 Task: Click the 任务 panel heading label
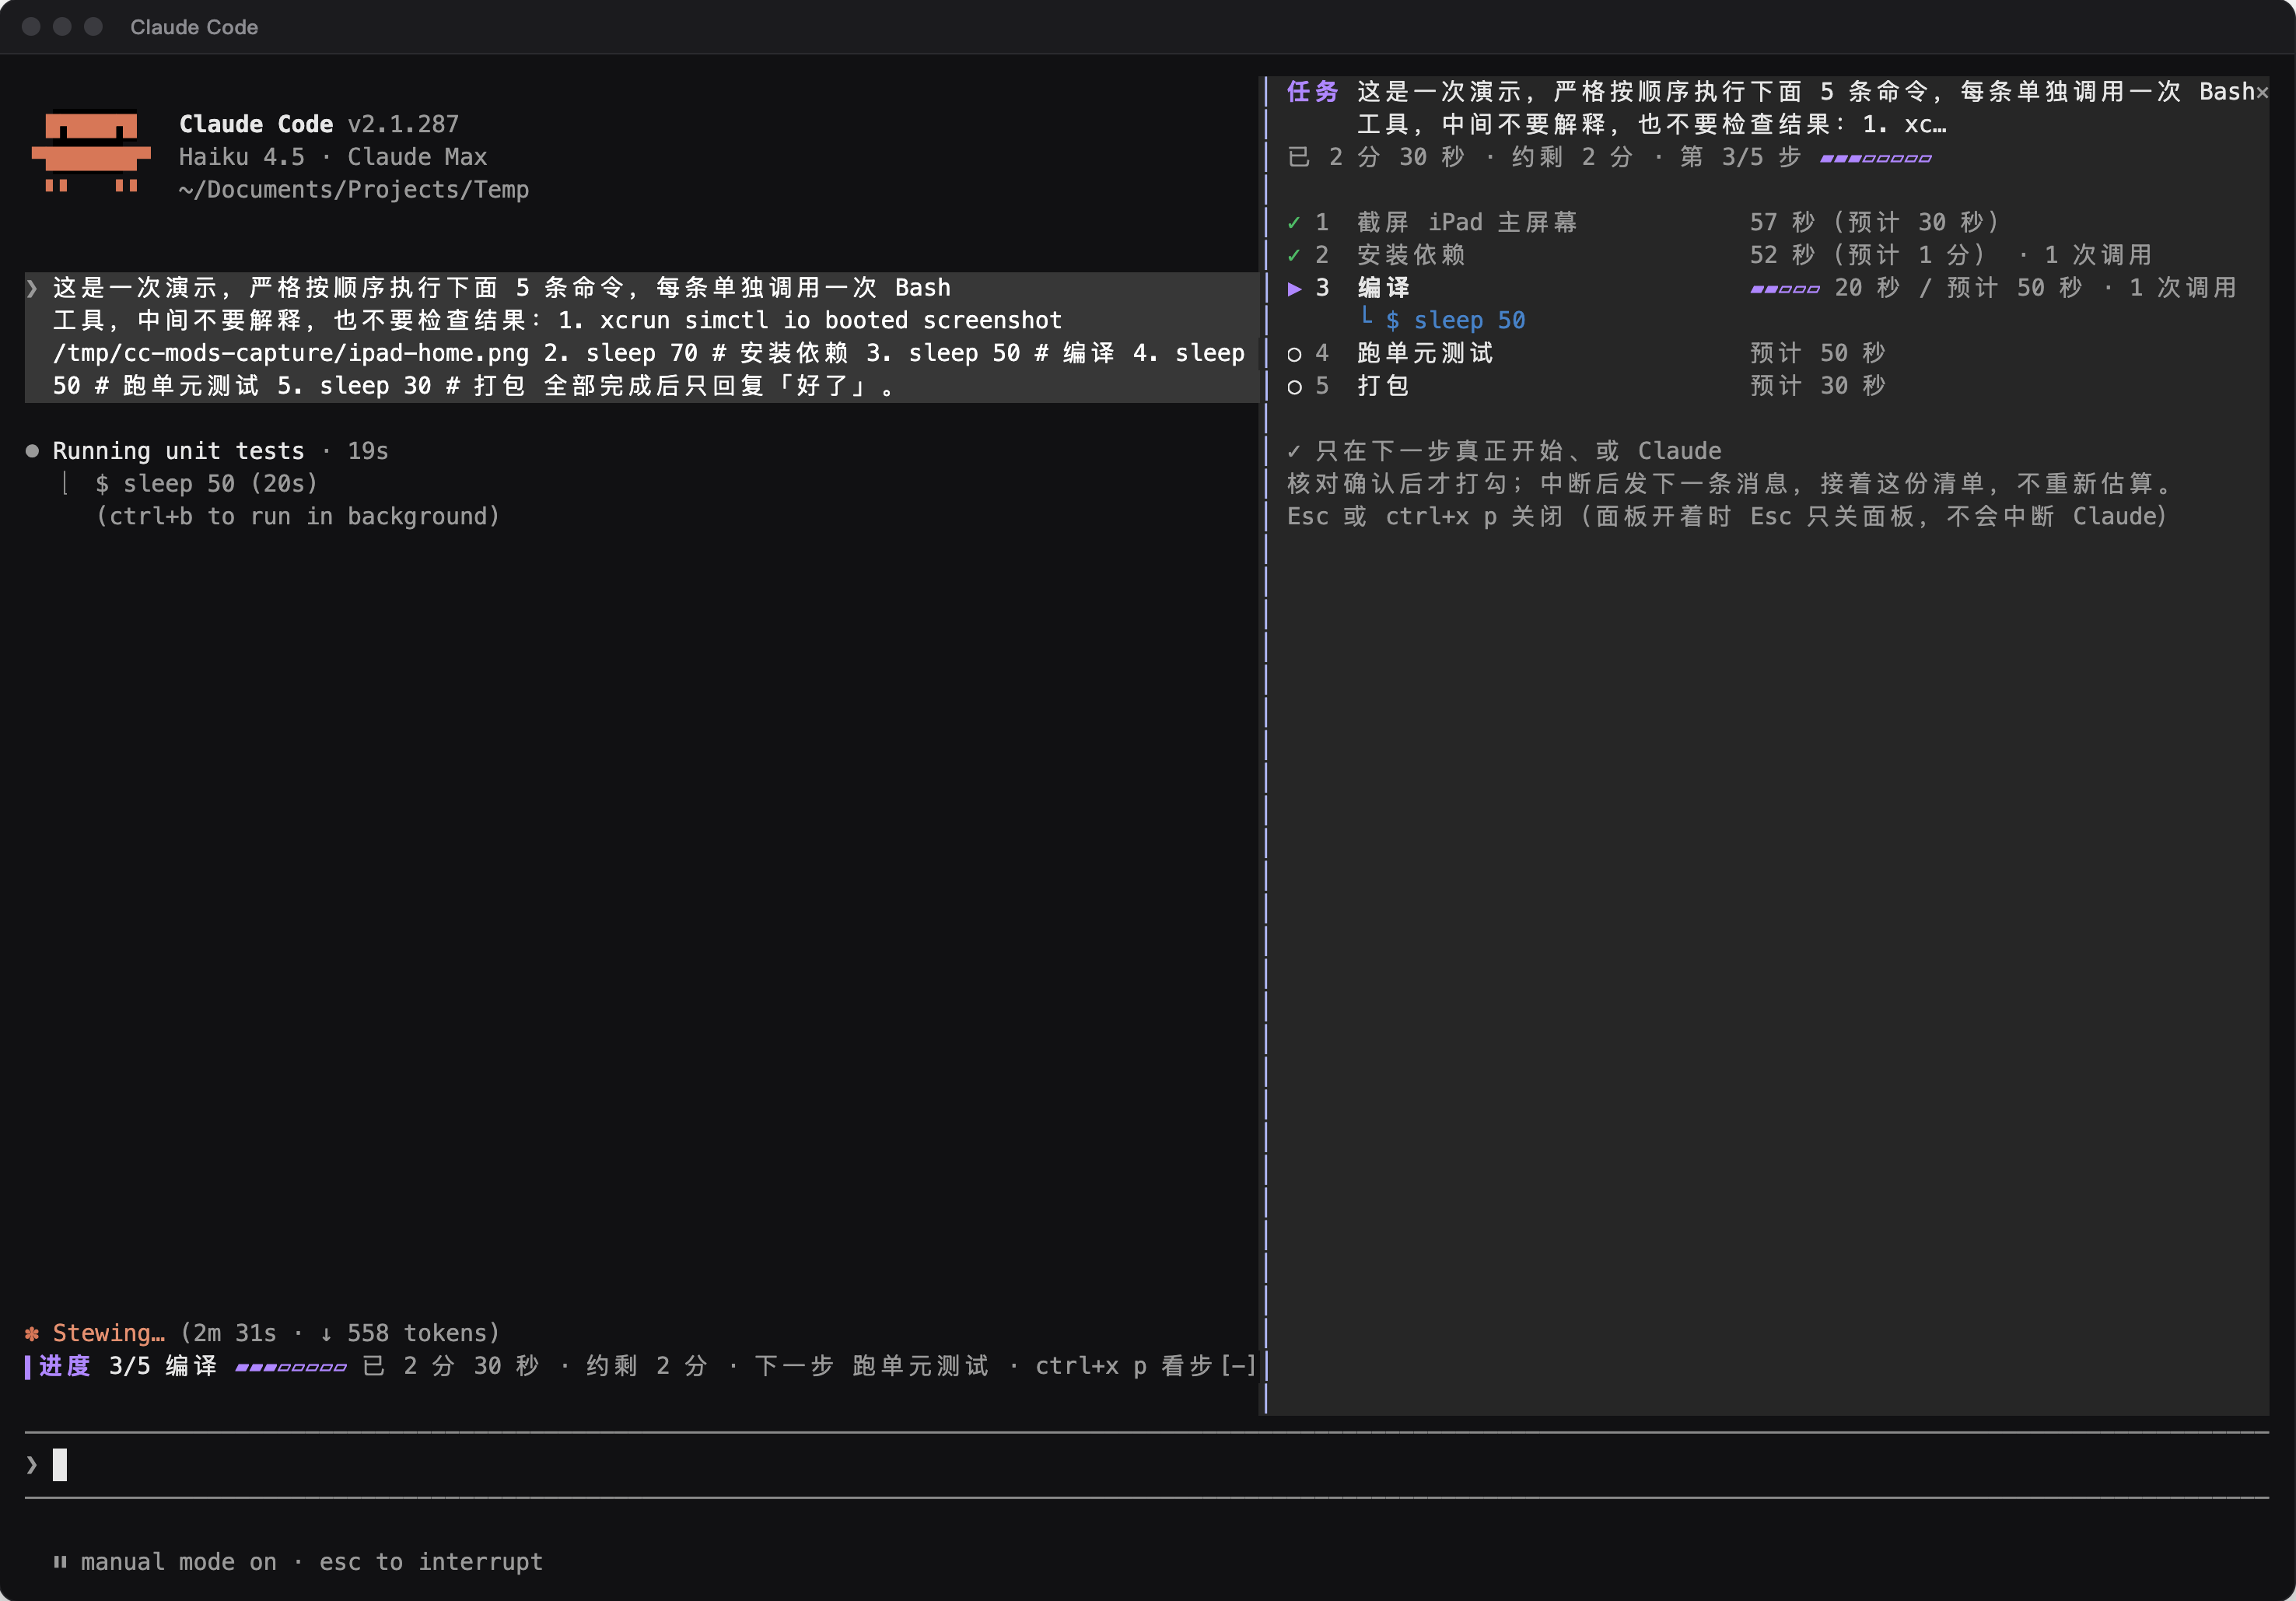pos(1312,92)
